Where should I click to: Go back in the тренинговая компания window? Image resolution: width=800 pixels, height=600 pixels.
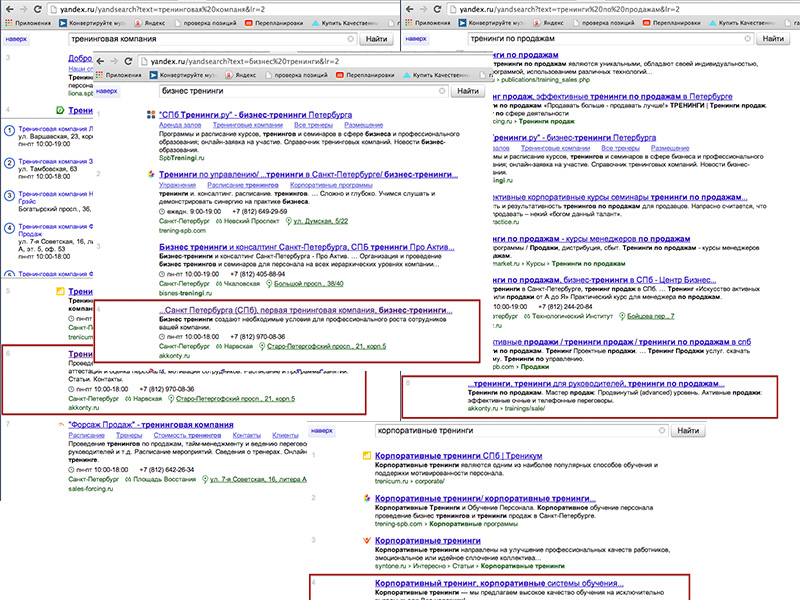(x=10, y=9)
